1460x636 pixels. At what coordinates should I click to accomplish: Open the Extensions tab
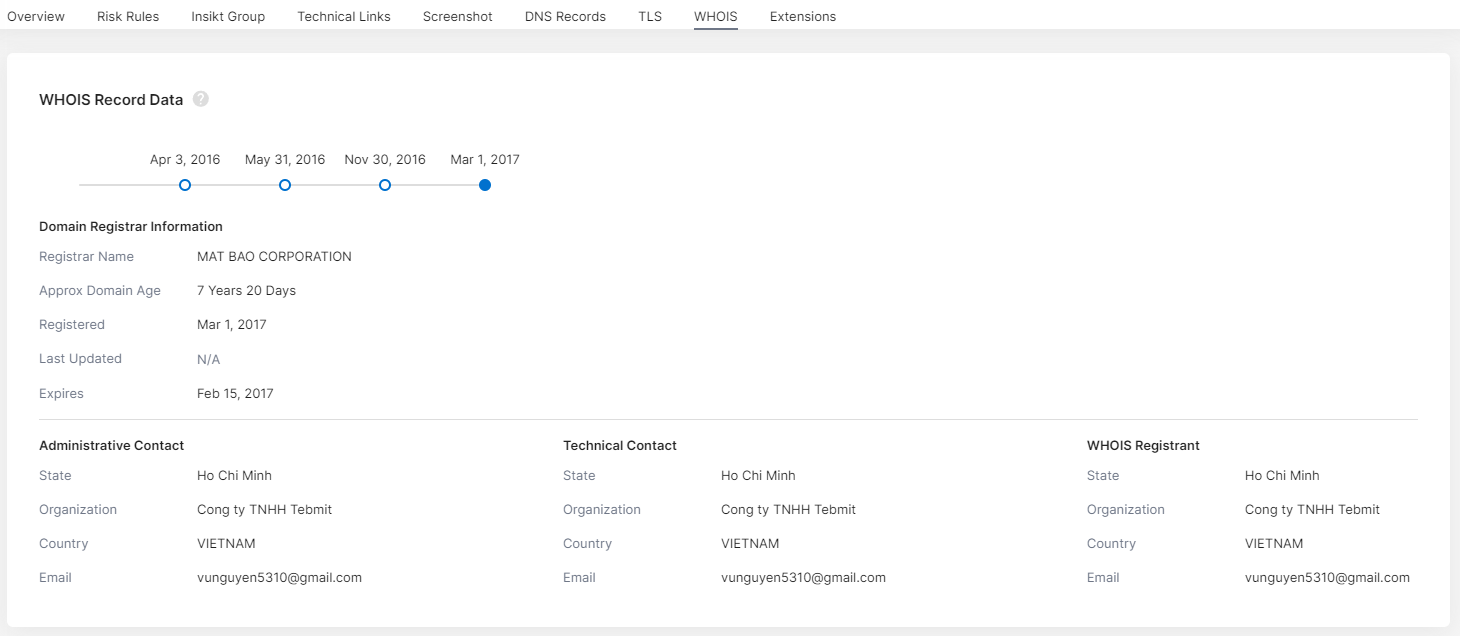click(802, 16)
